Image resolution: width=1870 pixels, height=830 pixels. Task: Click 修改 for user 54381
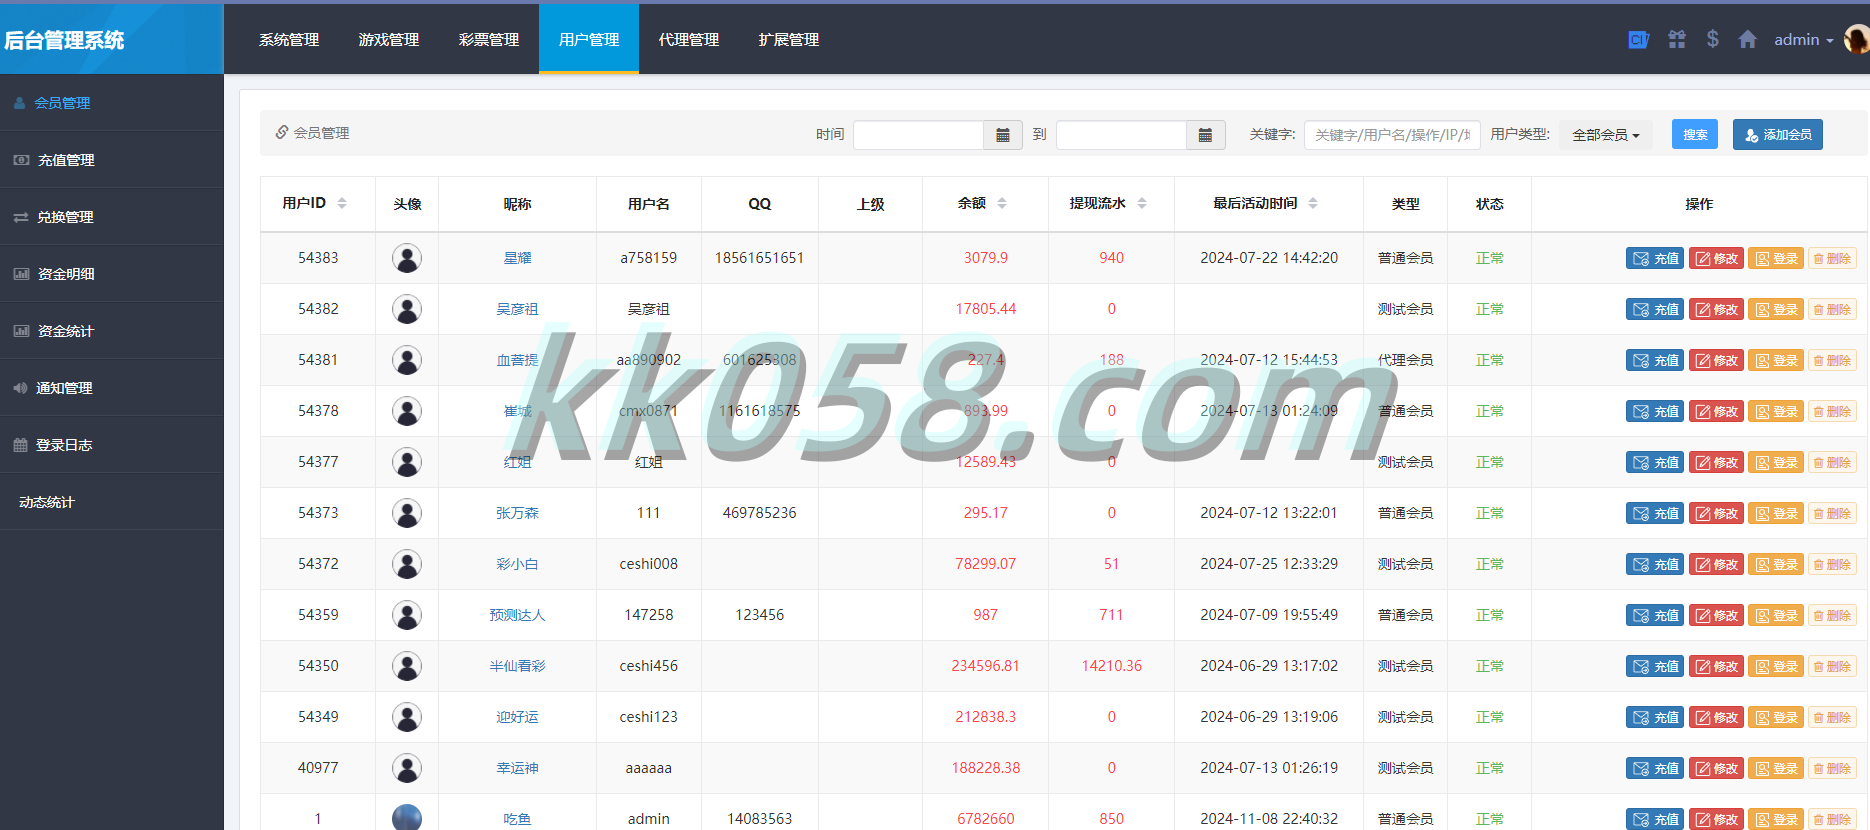1716,360
